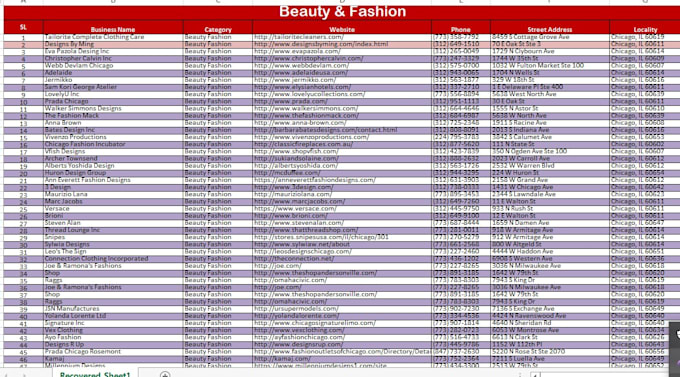Select the Bates Design Inc cell

pos(113,130)
